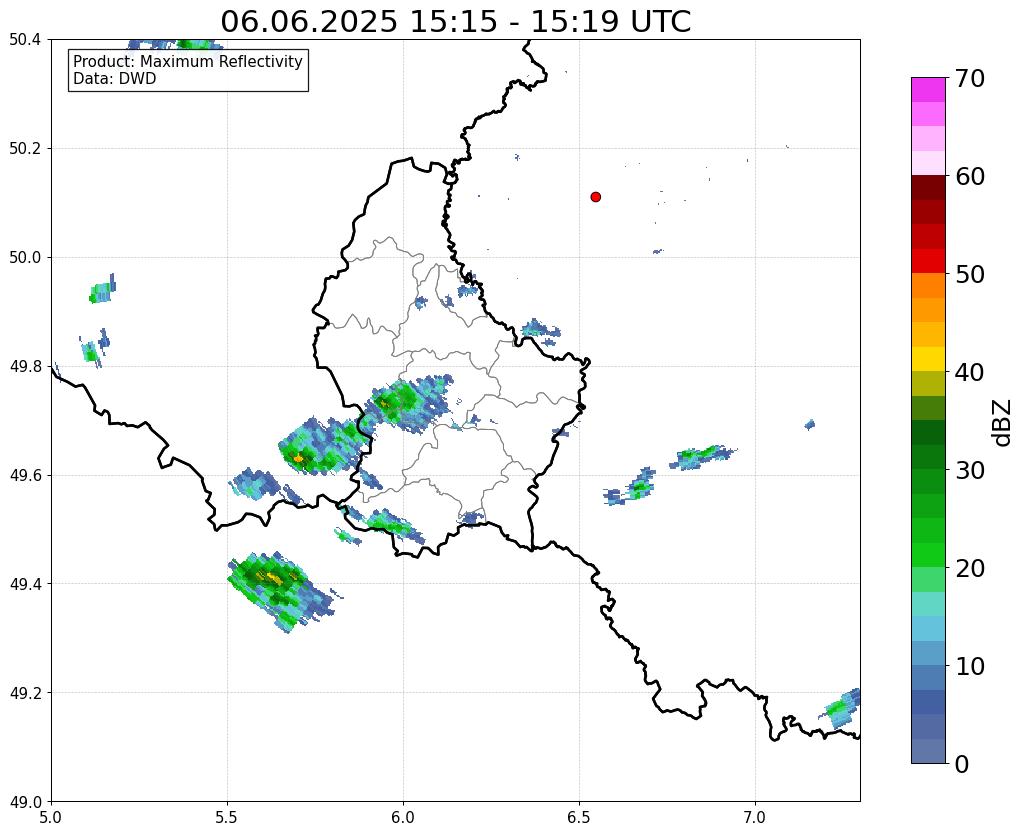
Task: Click colorbar tick label 40
Action: tap(970, 372)
